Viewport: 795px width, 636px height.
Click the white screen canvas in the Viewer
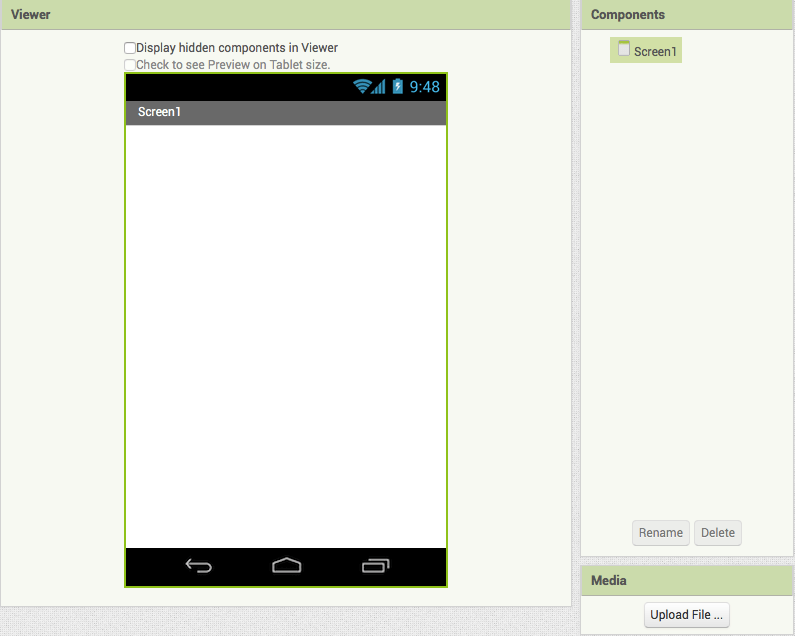(286, 336)
